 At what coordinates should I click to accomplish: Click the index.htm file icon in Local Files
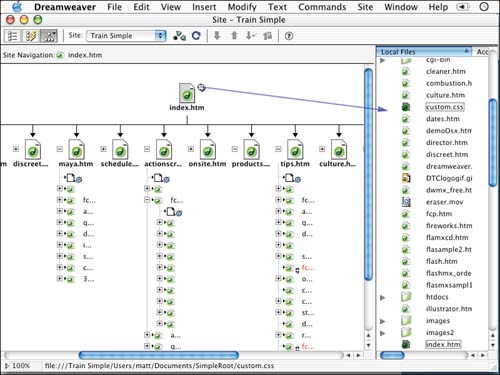coord(406,344)
